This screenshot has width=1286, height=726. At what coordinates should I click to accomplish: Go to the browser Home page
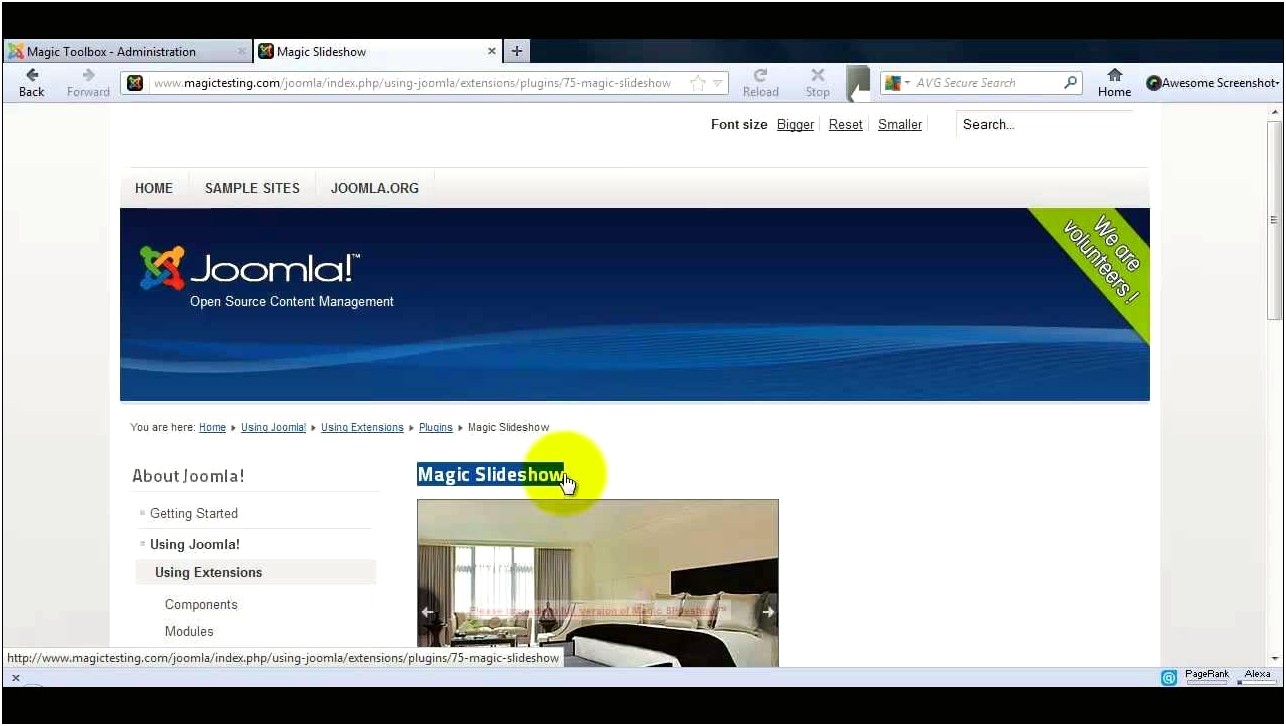pyautogui.click(x=1114, y=83)
